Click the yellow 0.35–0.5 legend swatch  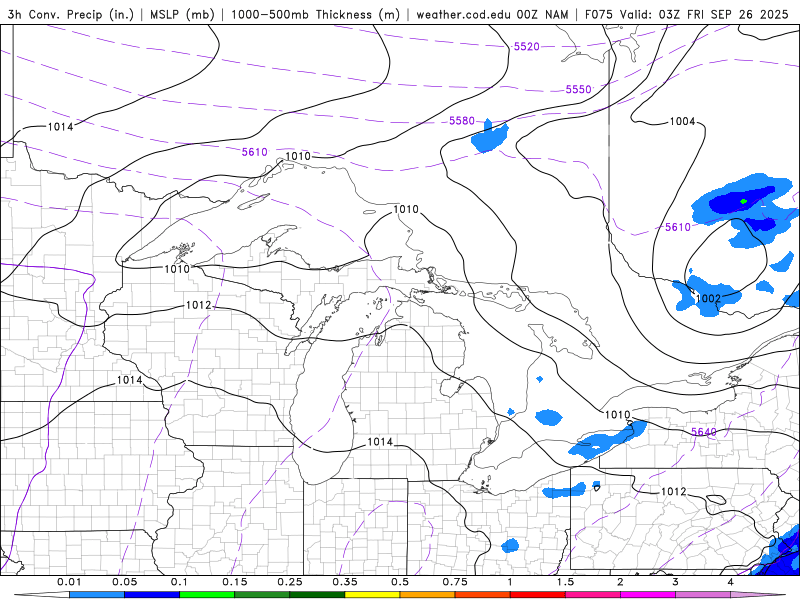372,595
